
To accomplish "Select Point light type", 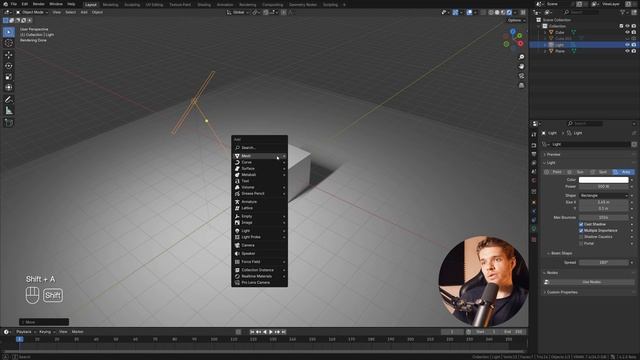I will point(554,172).
